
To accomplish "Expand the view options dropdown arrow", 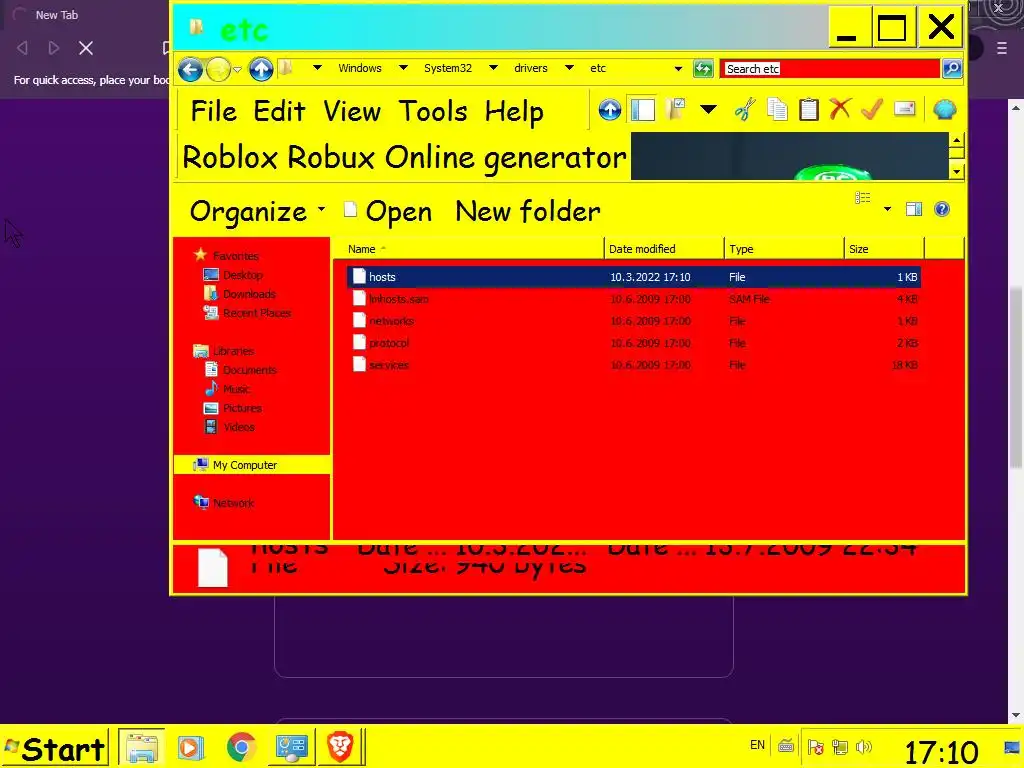I will coord(888,210).
